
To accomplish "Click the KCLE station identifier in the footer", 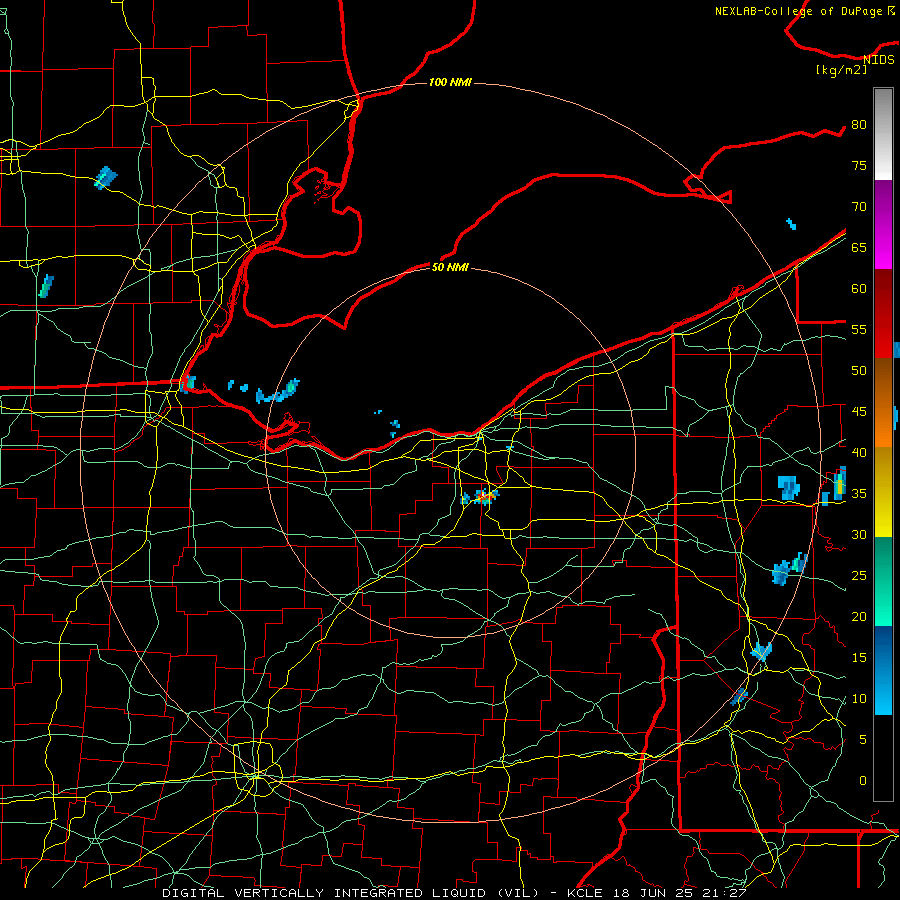I will point(584,893).
